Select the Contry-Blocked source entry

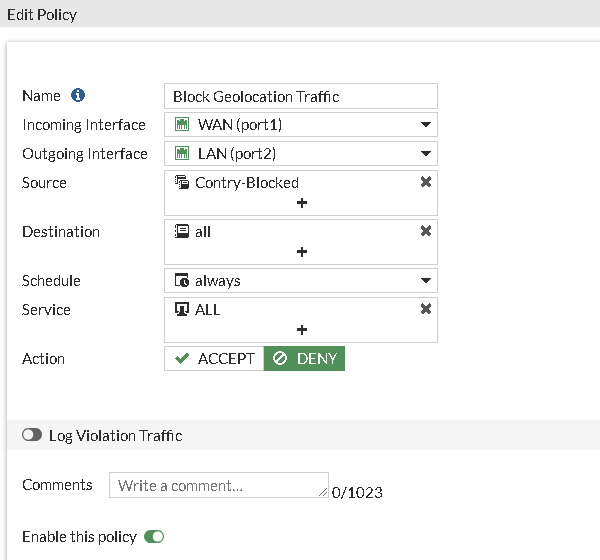click(247, 183)
